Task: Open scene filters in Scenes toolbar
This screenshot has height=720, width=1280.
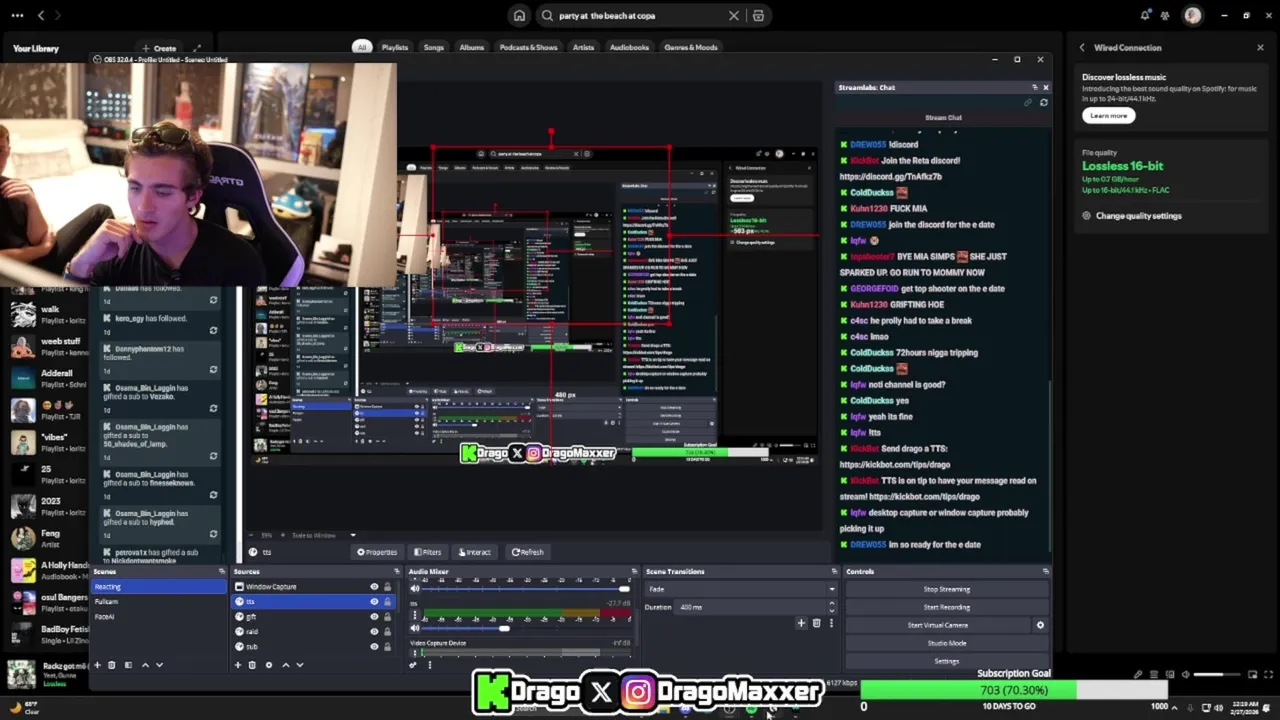Action: click(128, 665)
